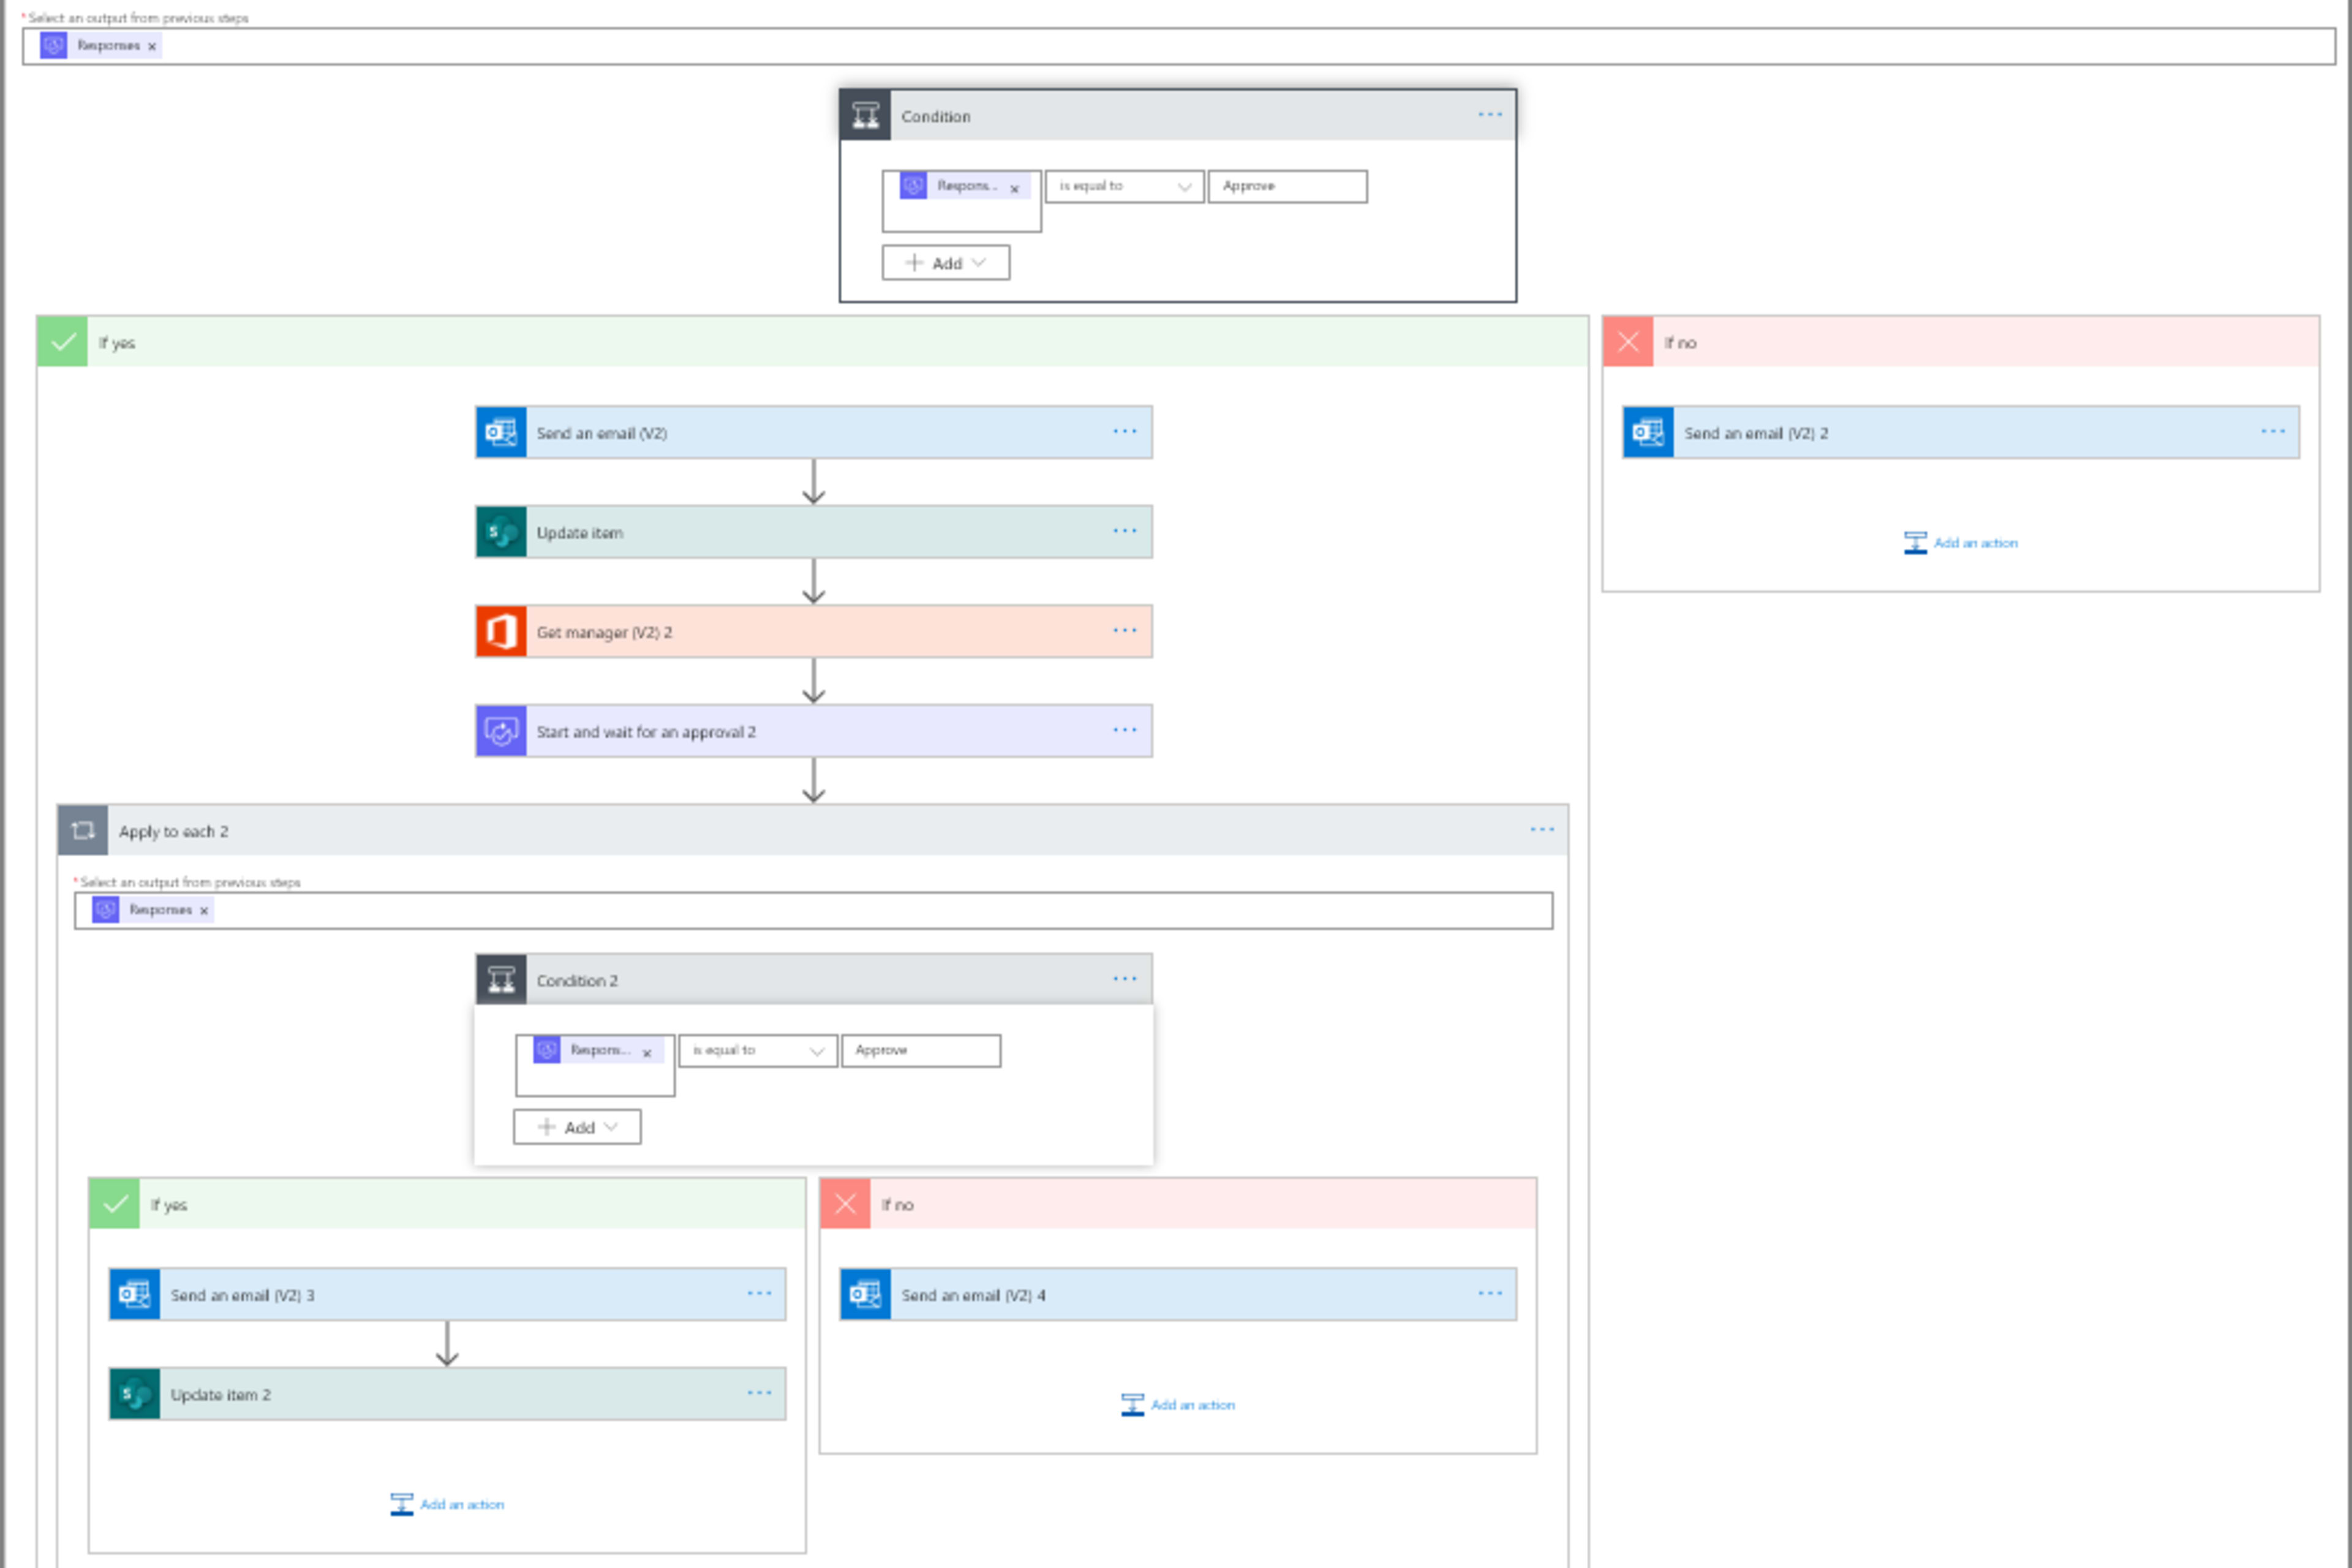Open the Condition 2 ellipsis menu
Screen dimensions: 2352x1568
click(x=1125, y=979)
